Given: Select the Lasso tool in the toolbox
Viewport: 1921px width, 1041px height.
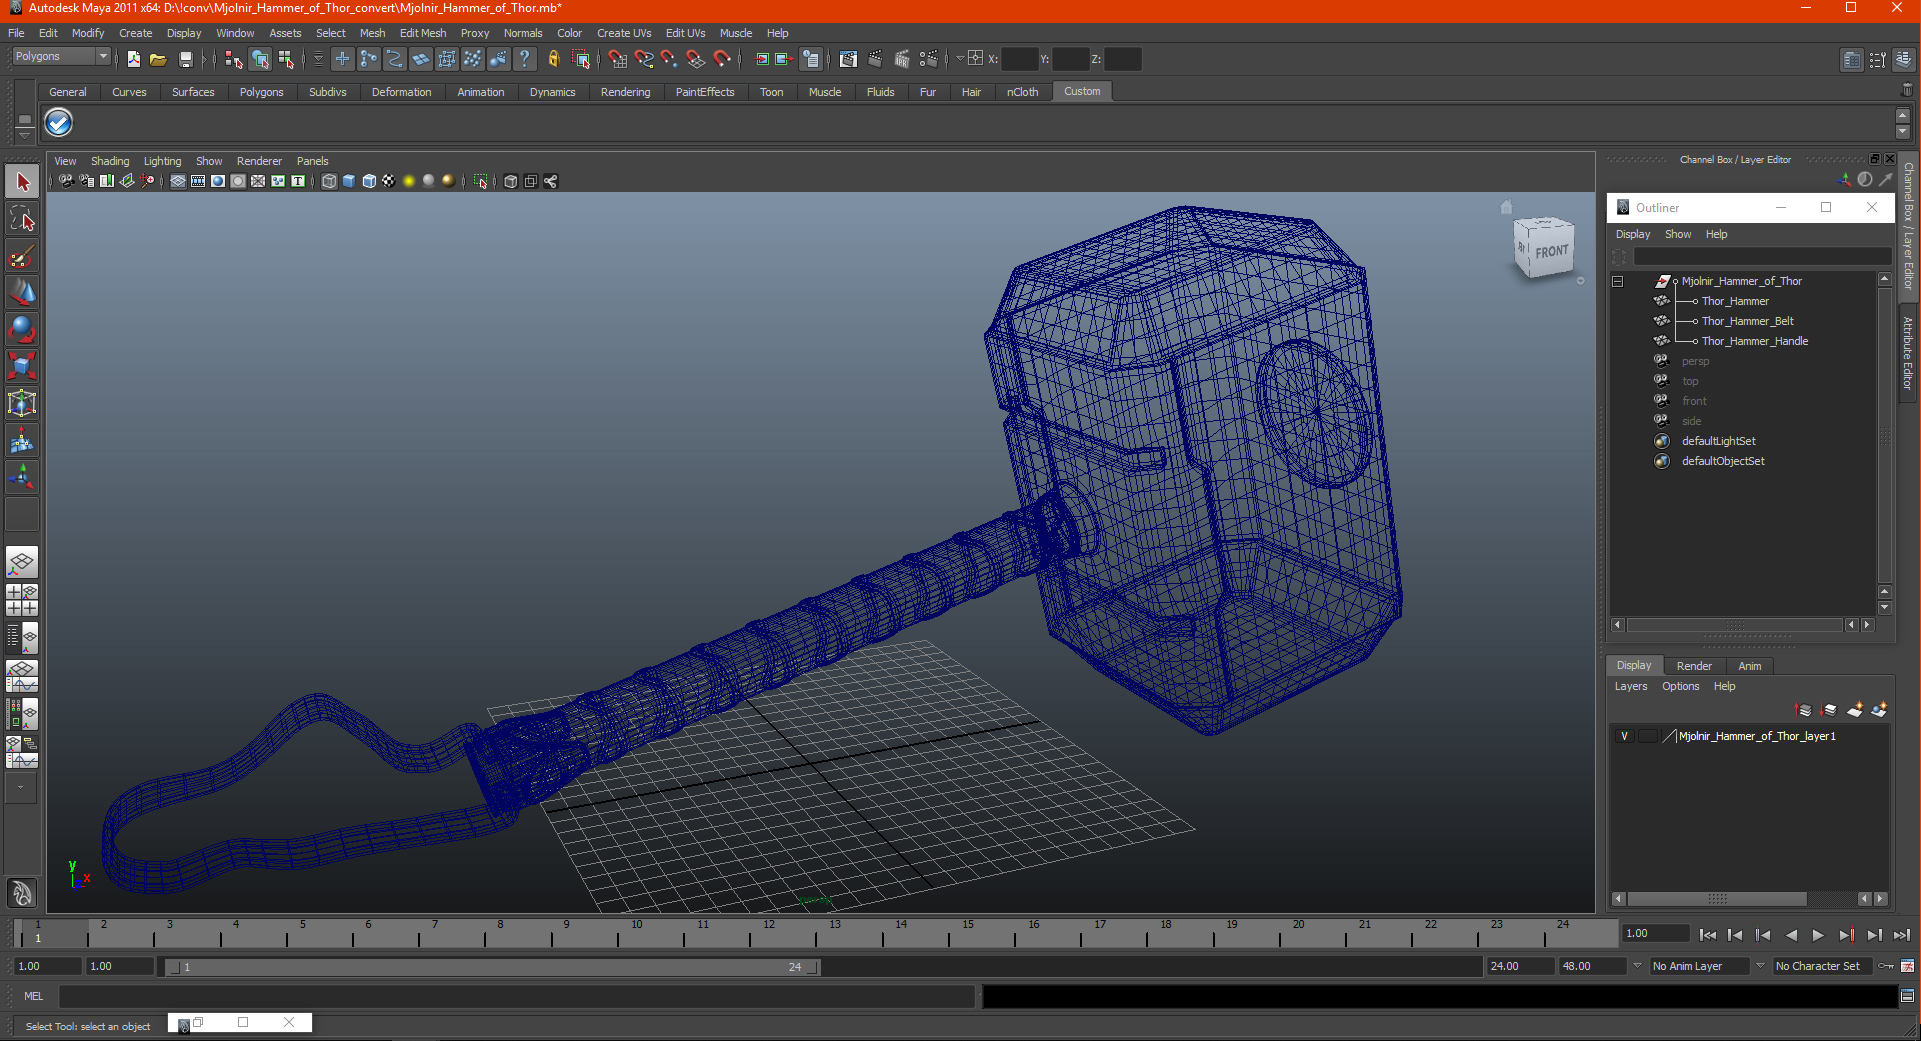Looking at the screenshot, I should (x=22, y=219).
